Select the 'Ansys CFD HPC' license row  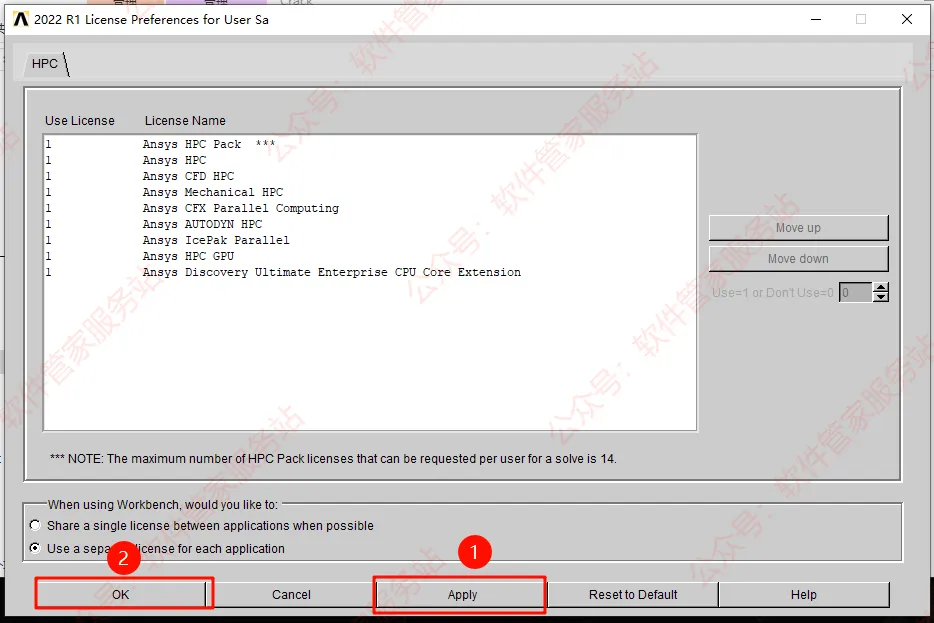tap(369, 176)
